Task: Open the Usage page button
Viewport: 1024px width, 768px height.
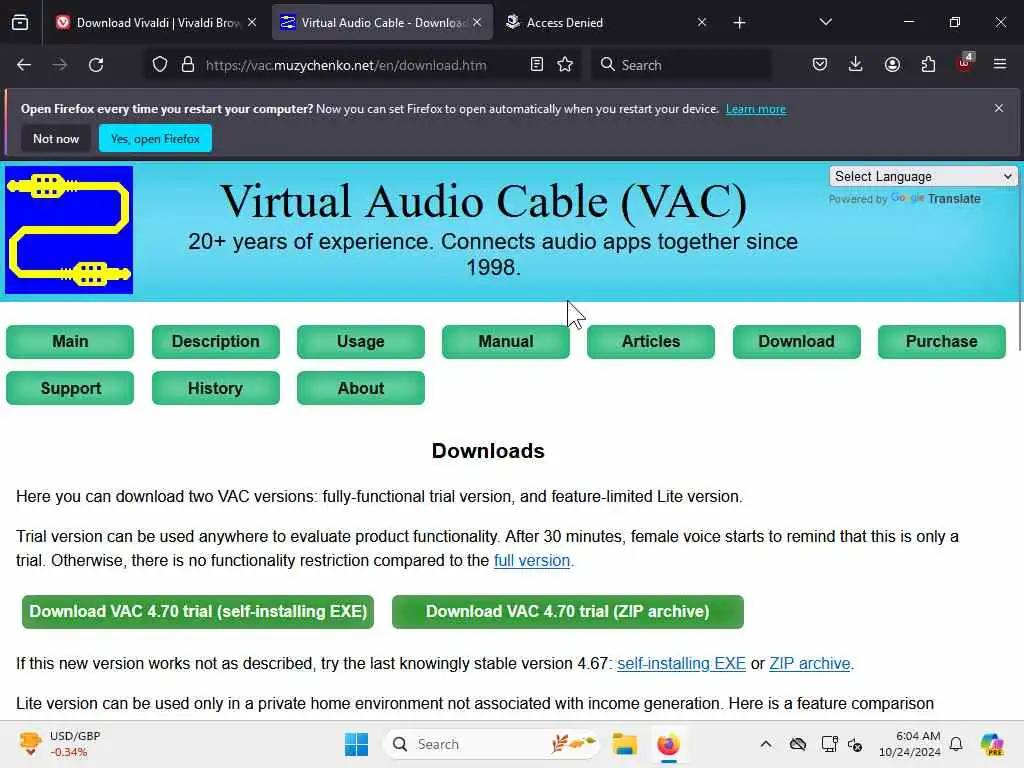Action: click(x=360, y=342)
